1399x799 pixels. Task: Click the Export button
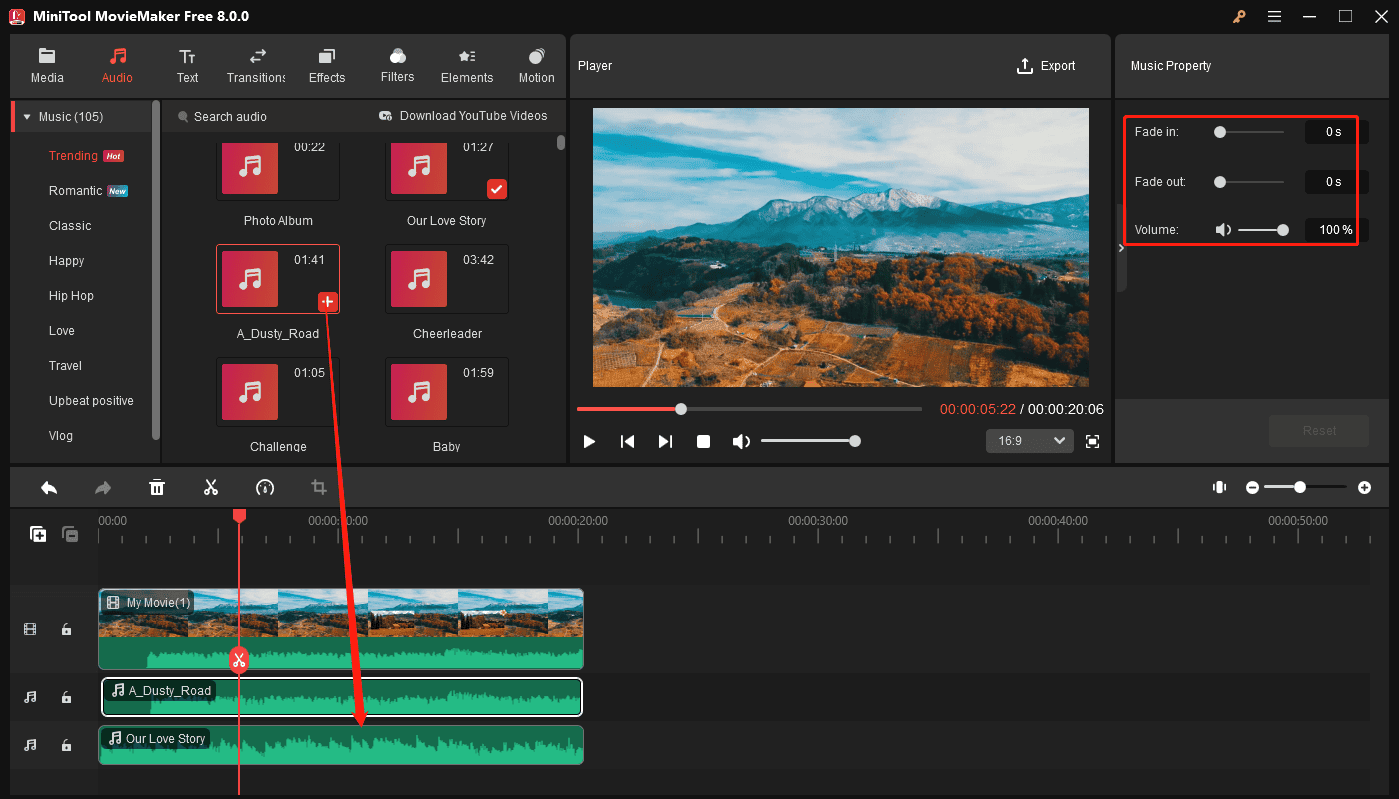1046,66
